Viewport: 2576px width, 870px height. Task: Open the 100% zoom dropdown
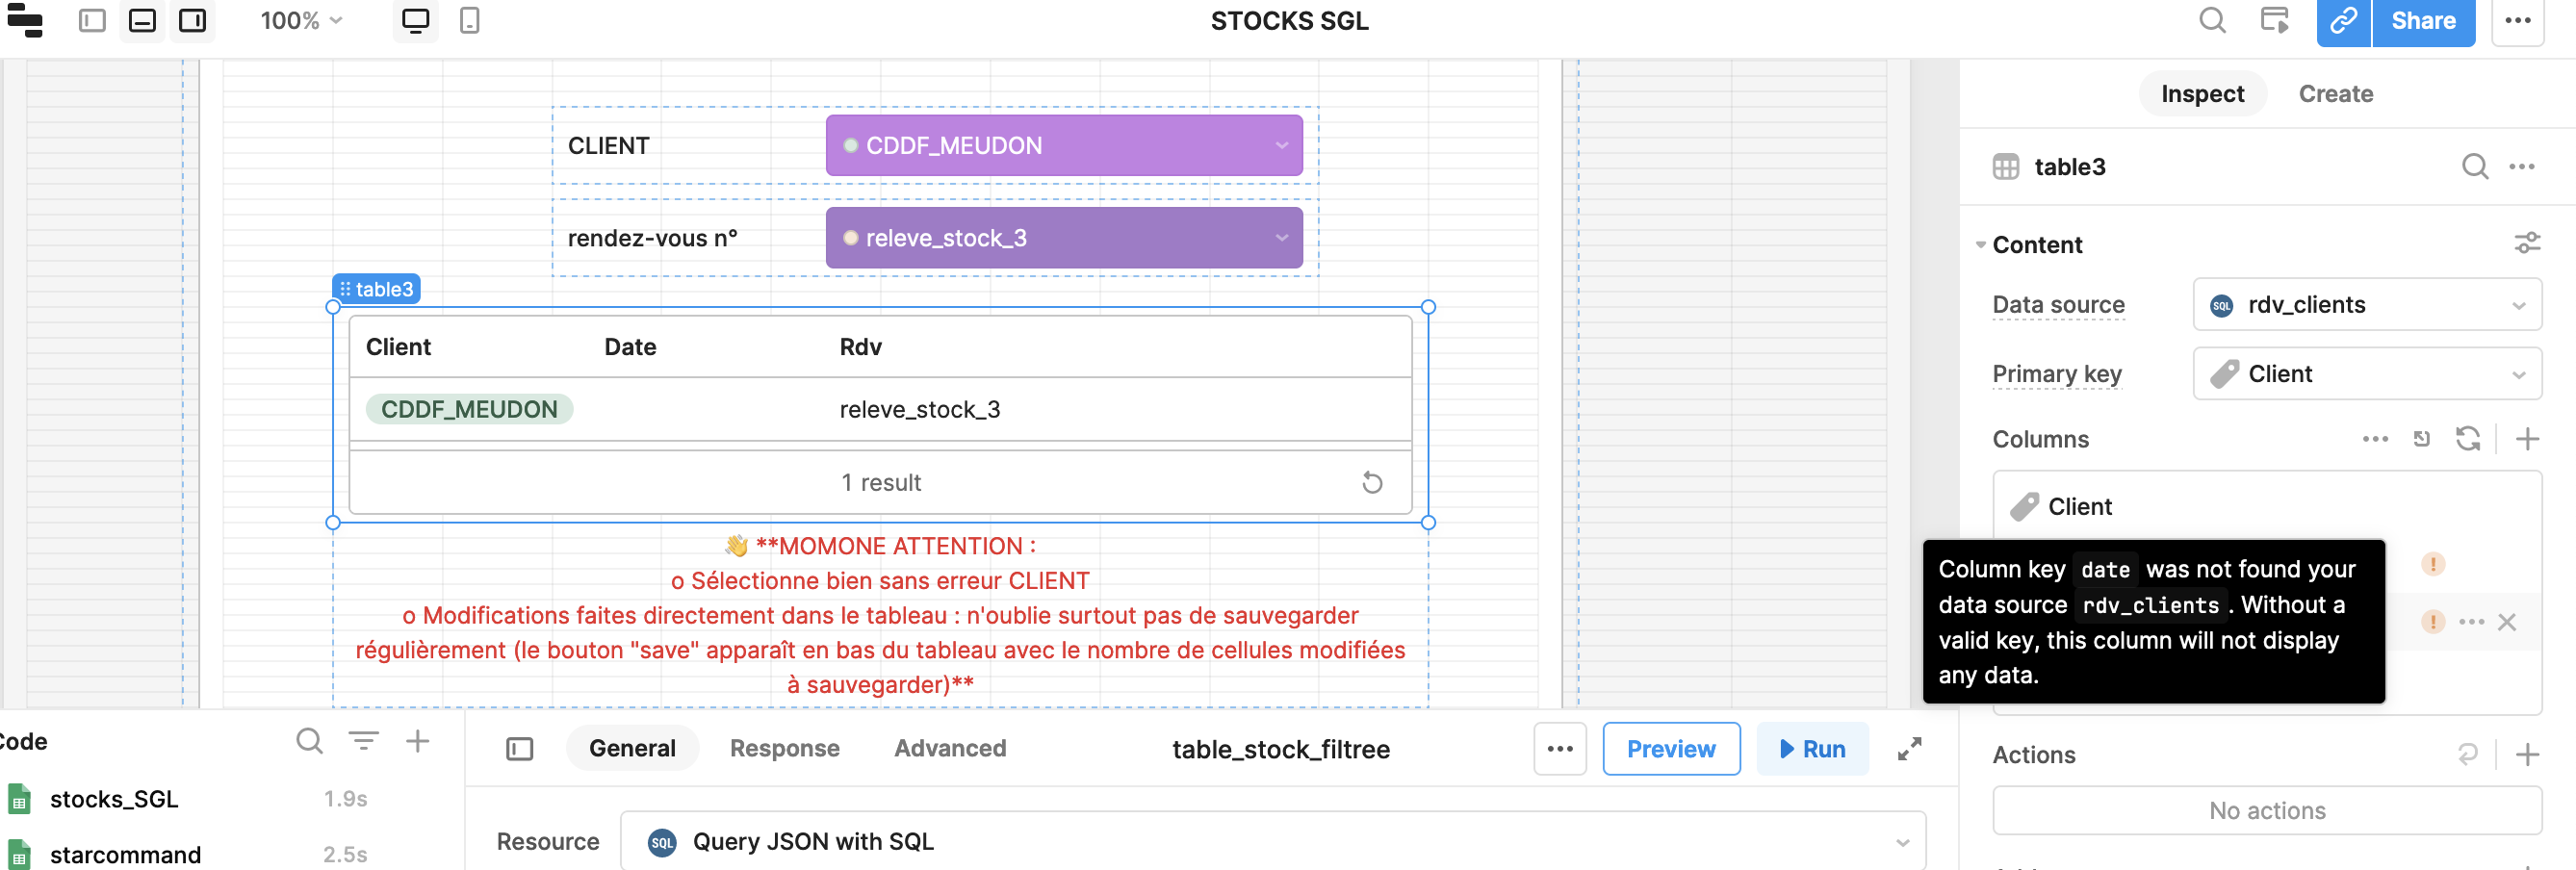(x=301, y=21)
